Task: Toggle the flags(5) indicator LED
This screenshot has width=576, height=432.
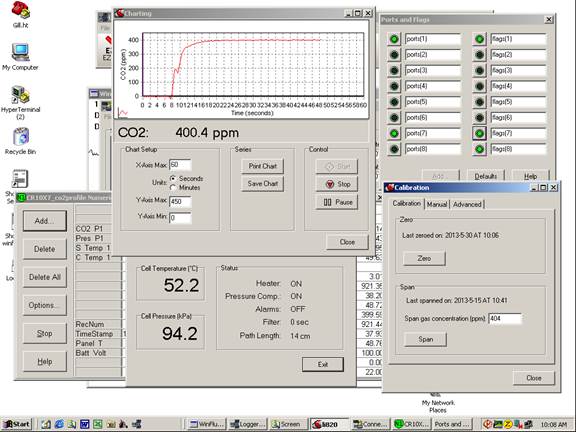Action: click(x=479, y=102)
